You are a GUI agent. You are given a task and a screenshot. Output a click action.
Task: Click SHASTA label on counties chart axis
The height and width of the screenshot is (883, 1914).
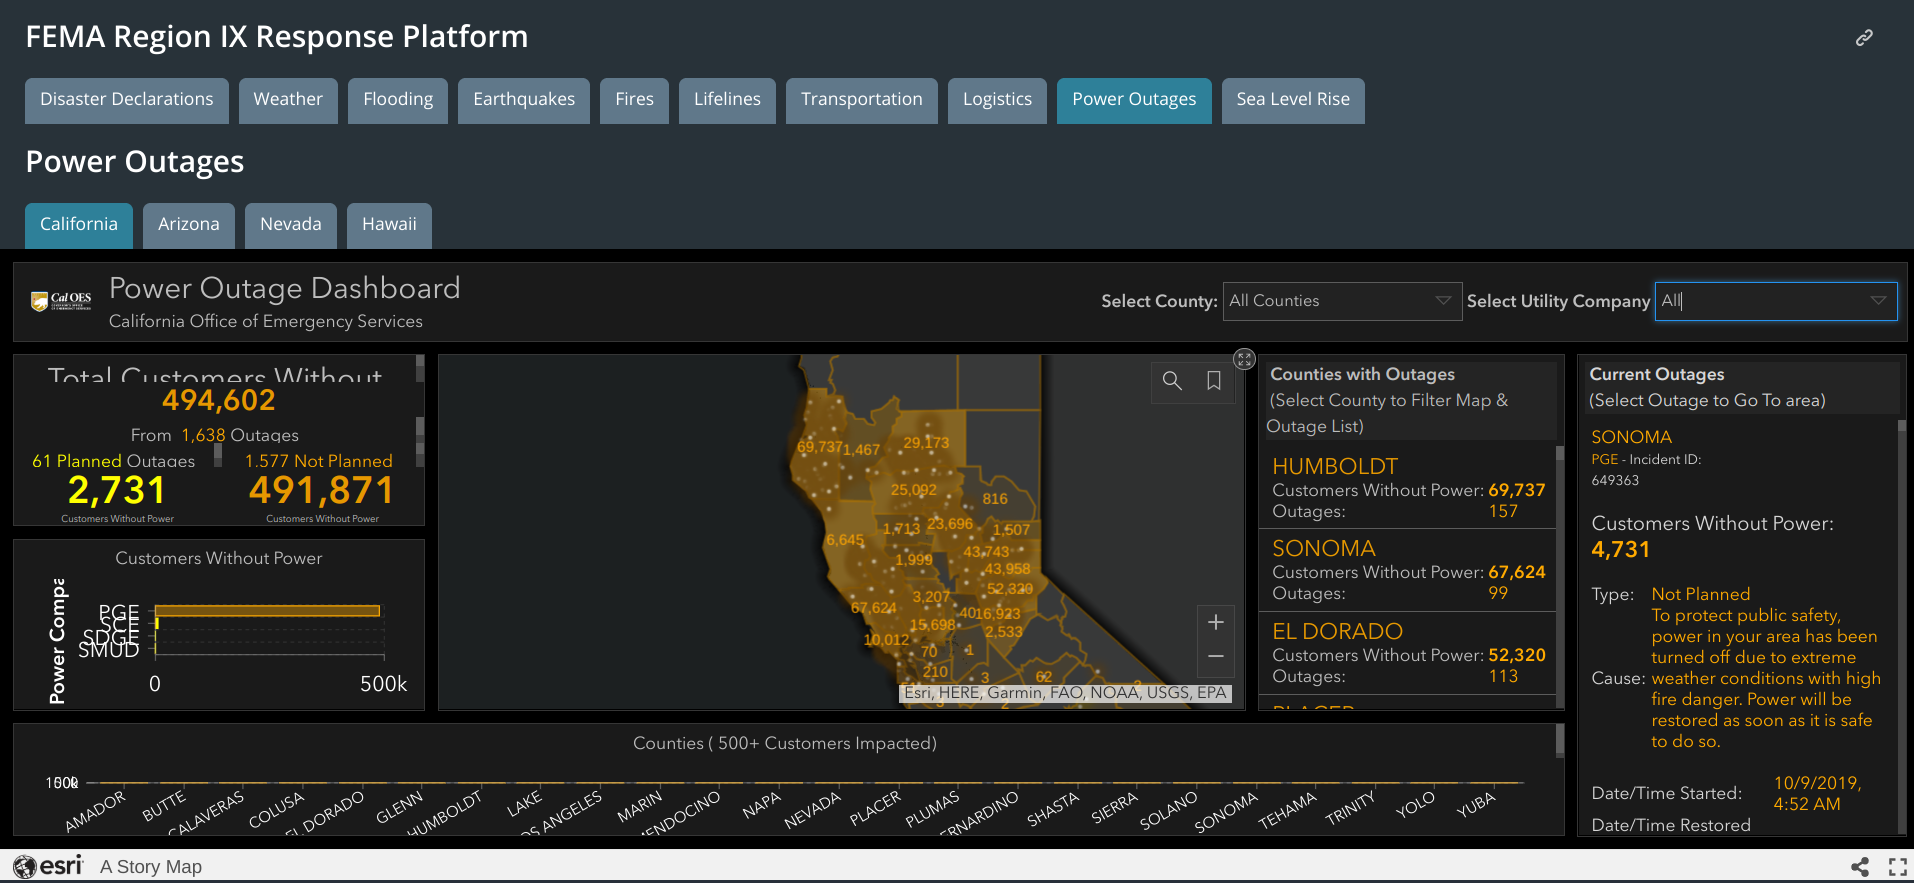coord(1053,809)
